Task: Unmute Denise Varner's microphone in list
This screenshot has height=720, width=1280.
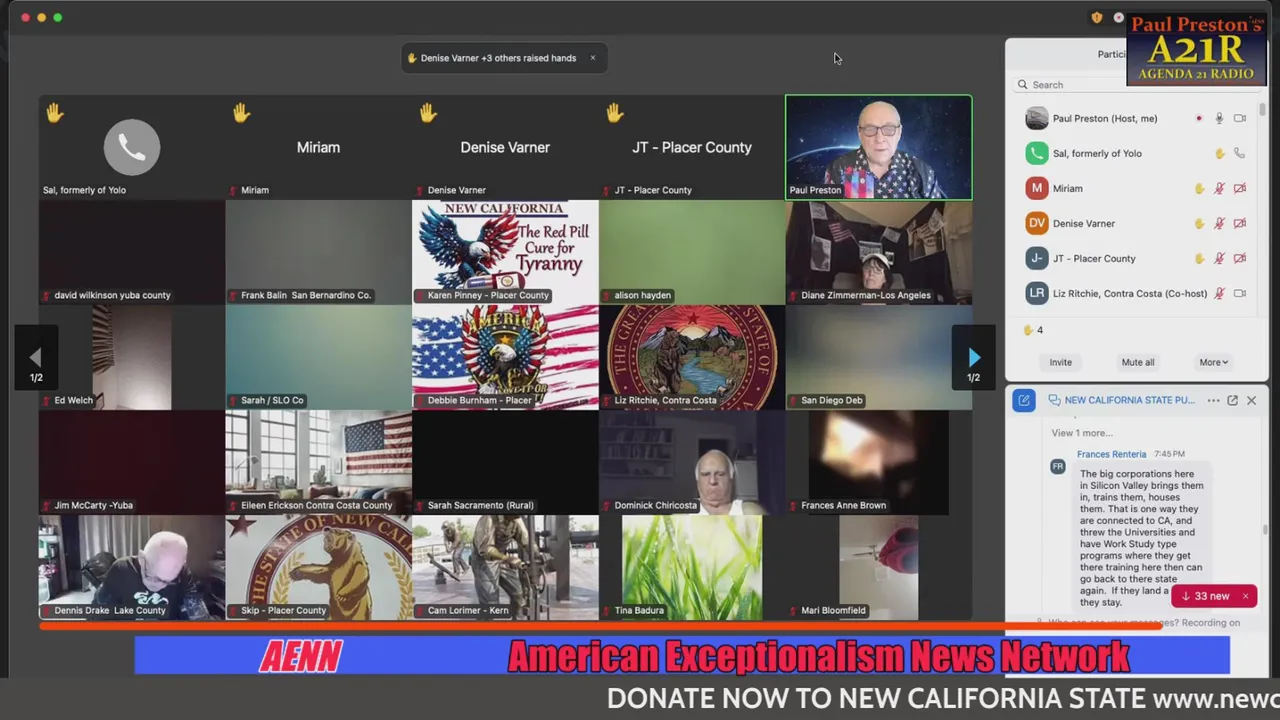Action: [1219, 223]
